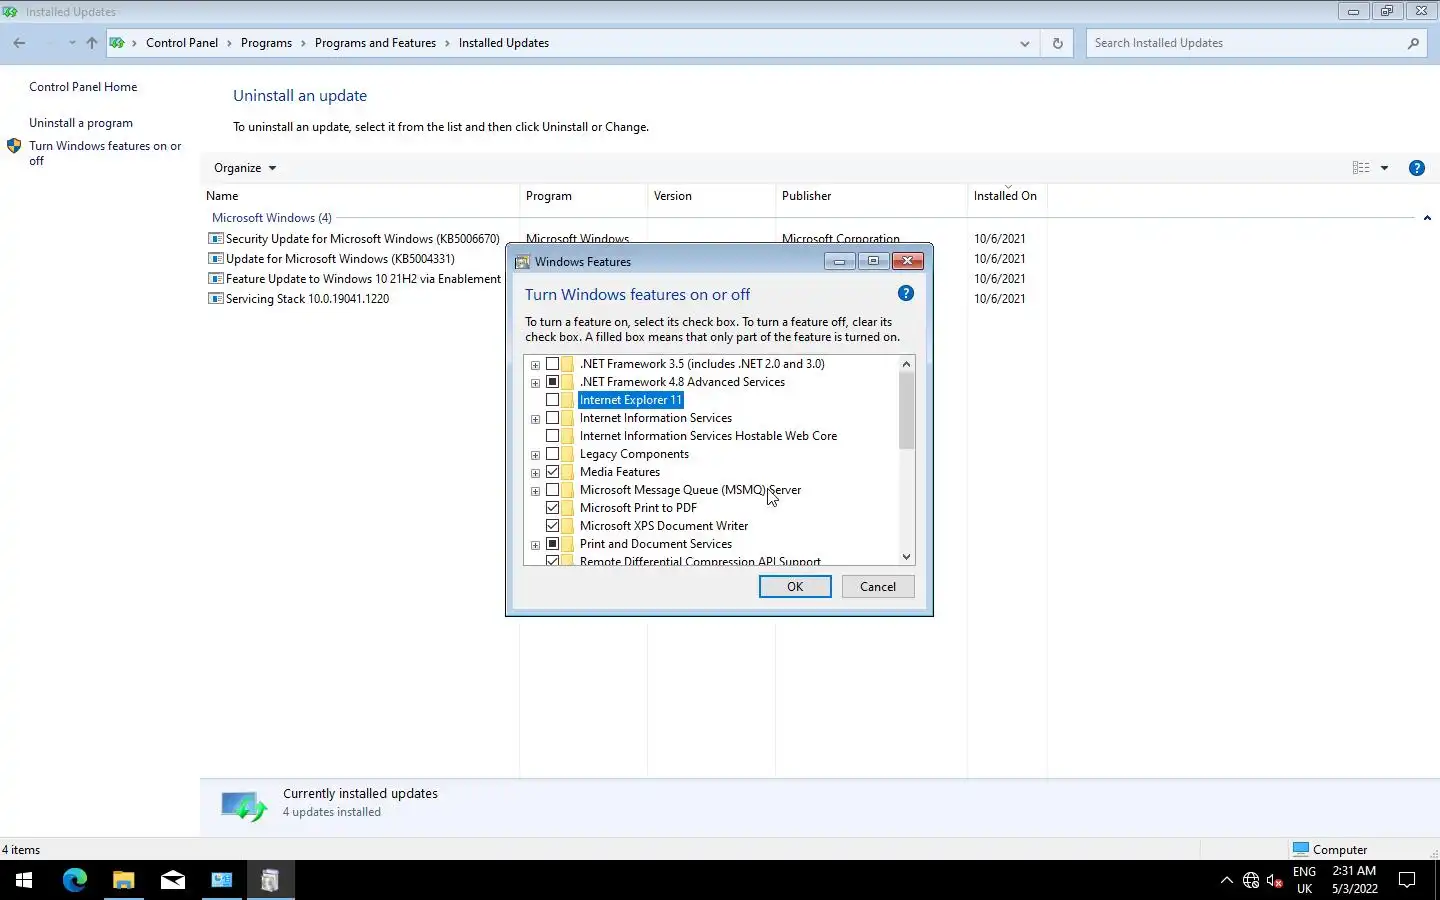Uncheck Microsoft Print to PDF
Image resolution: width=1440 pixels, height=900 pixels.
[552, 508]
